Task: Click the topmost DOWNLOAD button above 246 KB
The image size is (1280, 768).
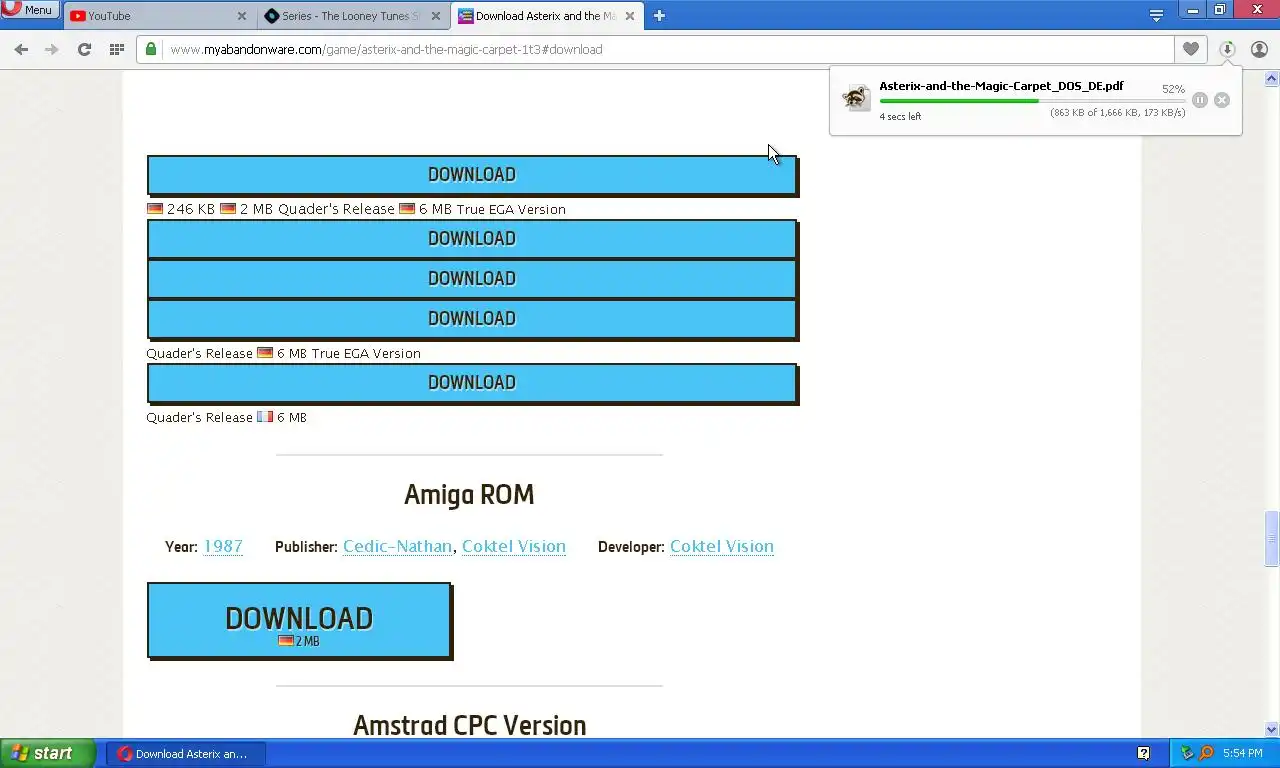Action: pos(472,175)
